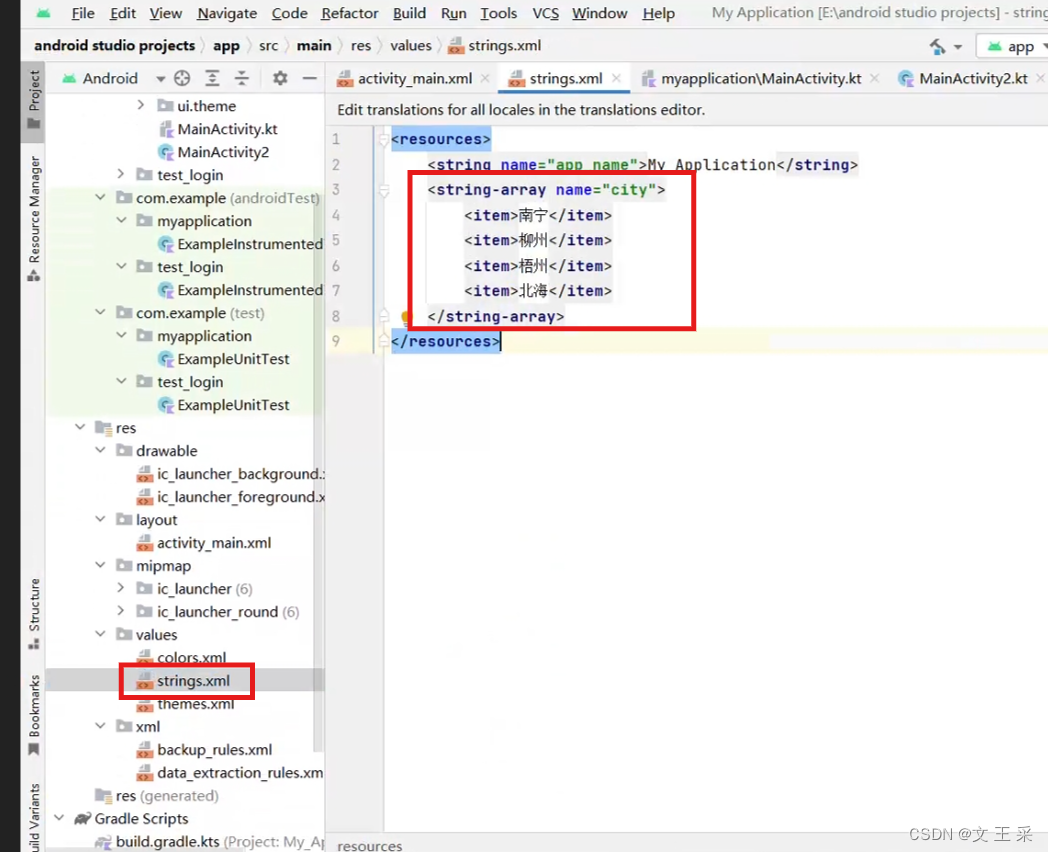Open the Build menu
1048x852 pixels.
click(409, 13)
